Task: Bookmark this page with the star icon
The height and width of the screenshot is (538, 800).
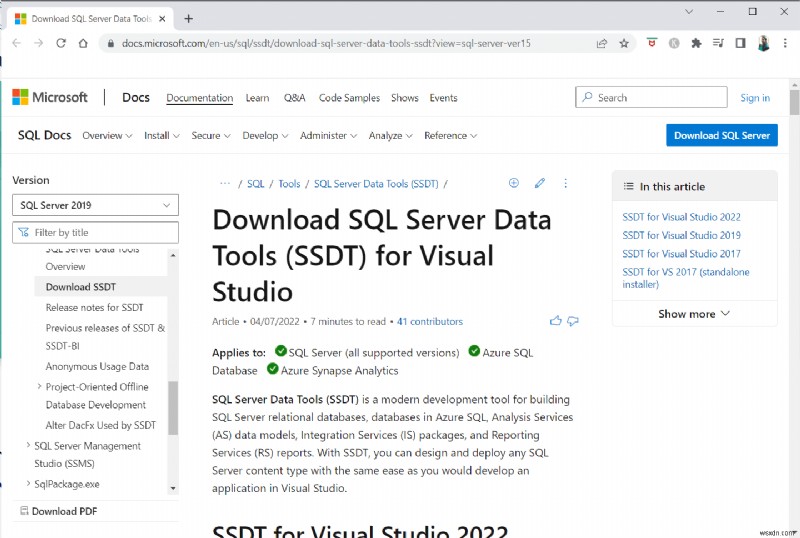Action: pyautogui.click(x=624, y=43)
